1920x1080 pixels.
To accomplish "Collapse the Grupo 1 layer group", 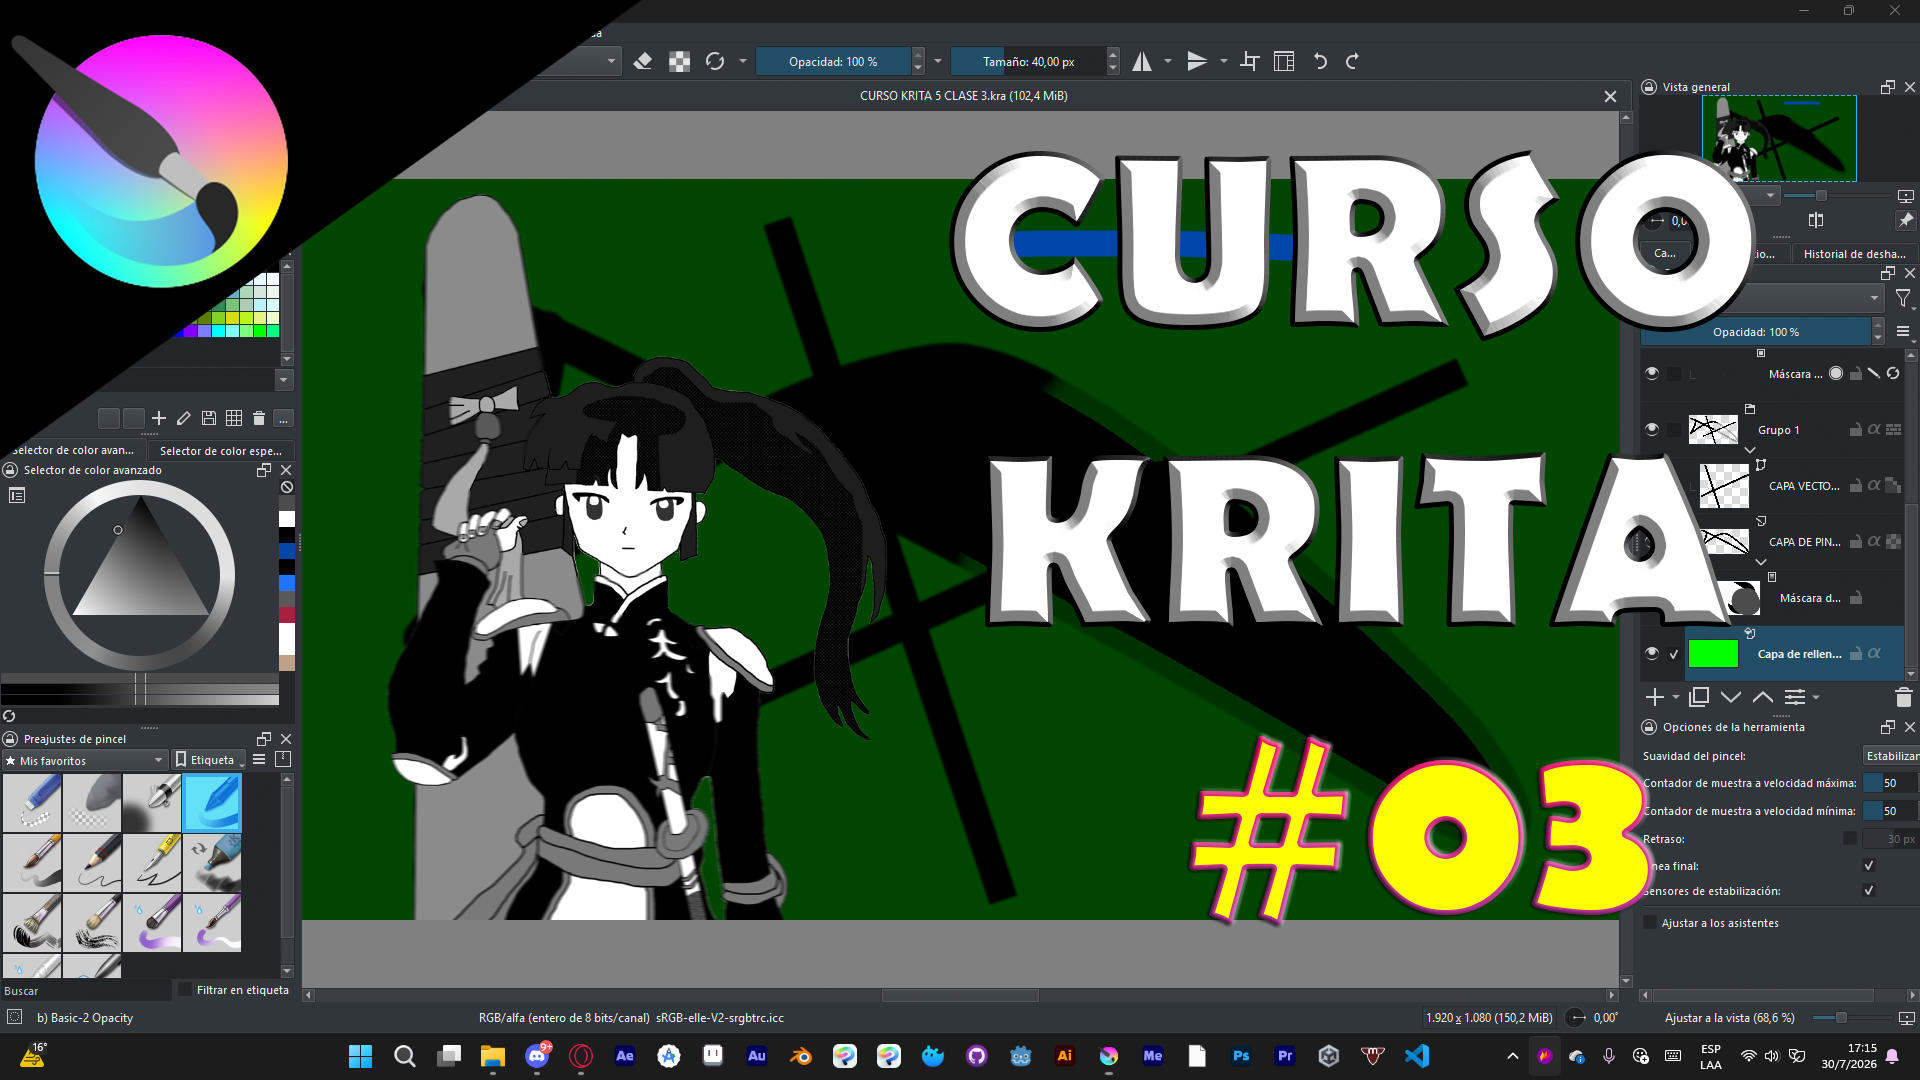I will (x=1750, y=451).
